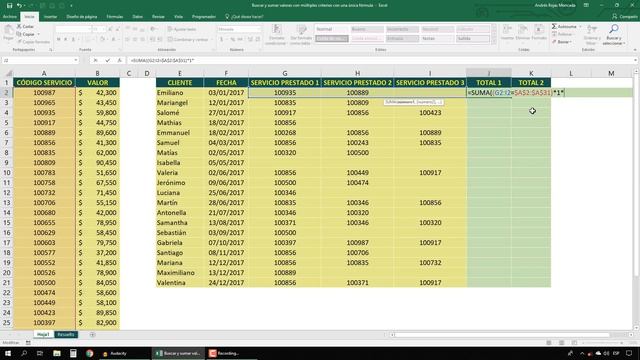Save the workbook from quick access toolbar
640x360 pixels.
point(9,5)
